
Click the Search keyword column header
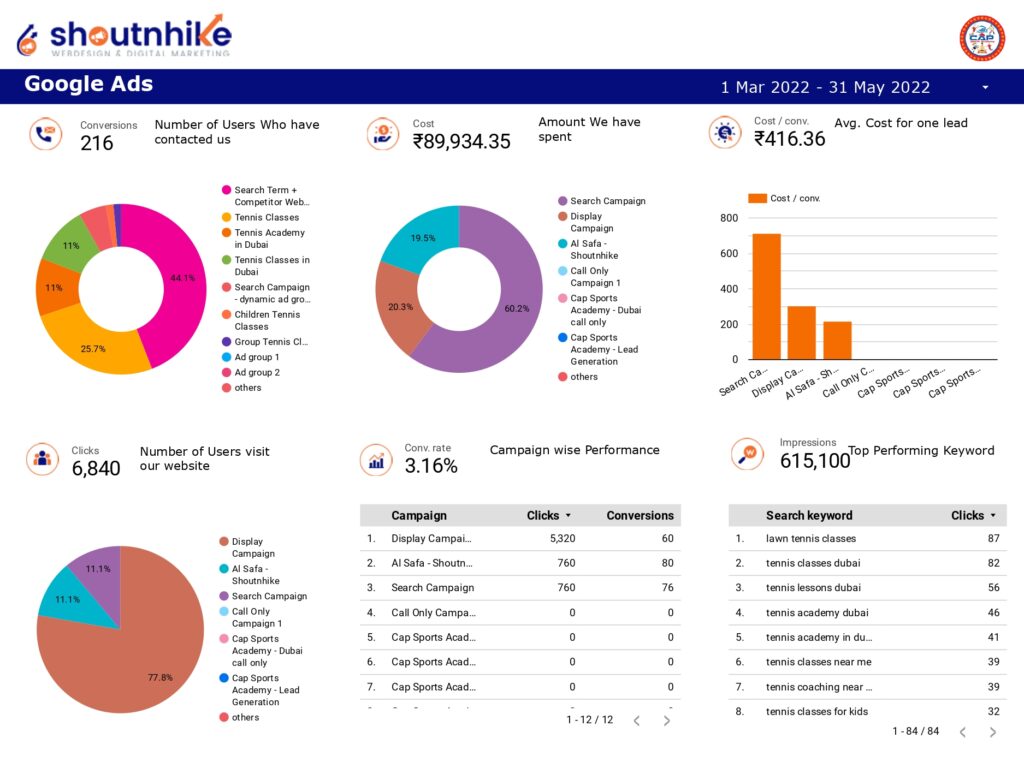point(809,515)
